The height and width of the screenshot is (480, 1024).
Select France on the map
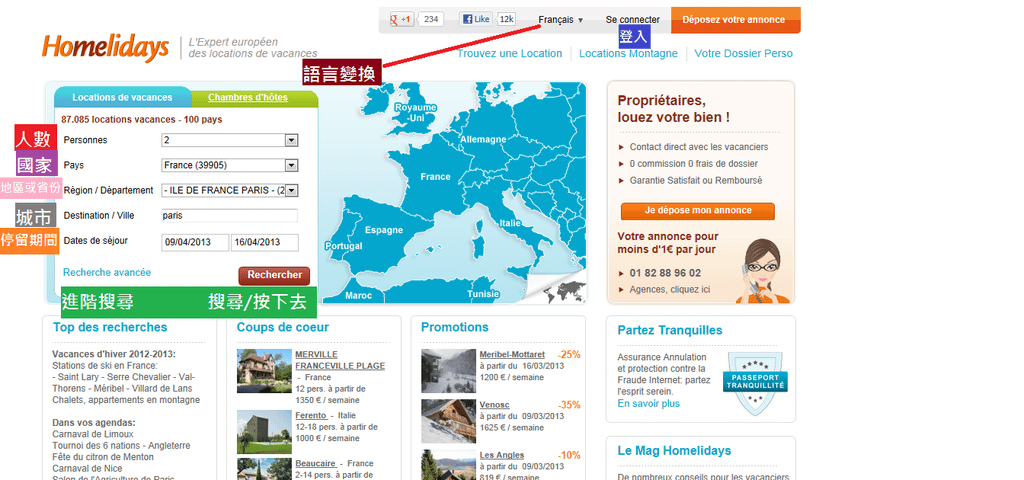[x=435, y=177]
